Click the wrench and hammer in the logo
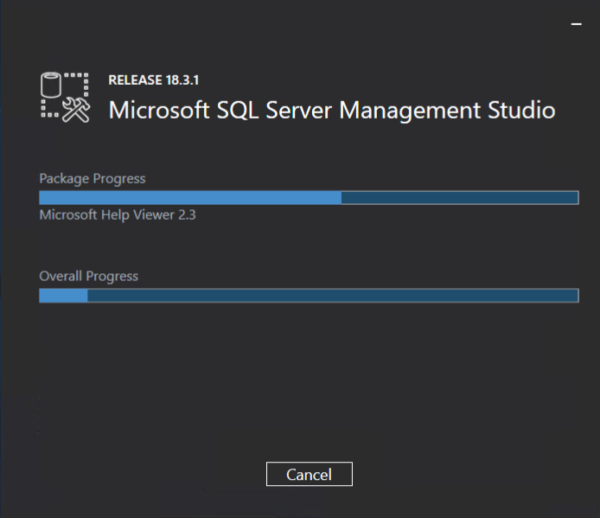Image resolution: width=600 pixels, height=518 pixels. tap(76, 109)
